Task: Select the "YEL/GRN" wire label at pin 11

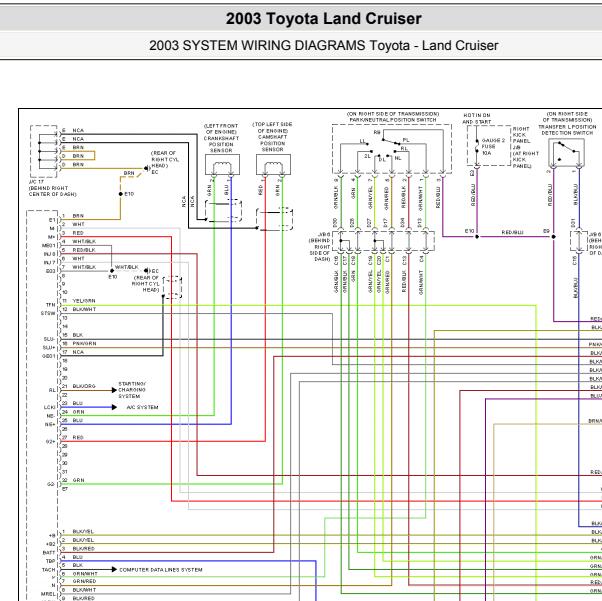Action: [84, 301]
